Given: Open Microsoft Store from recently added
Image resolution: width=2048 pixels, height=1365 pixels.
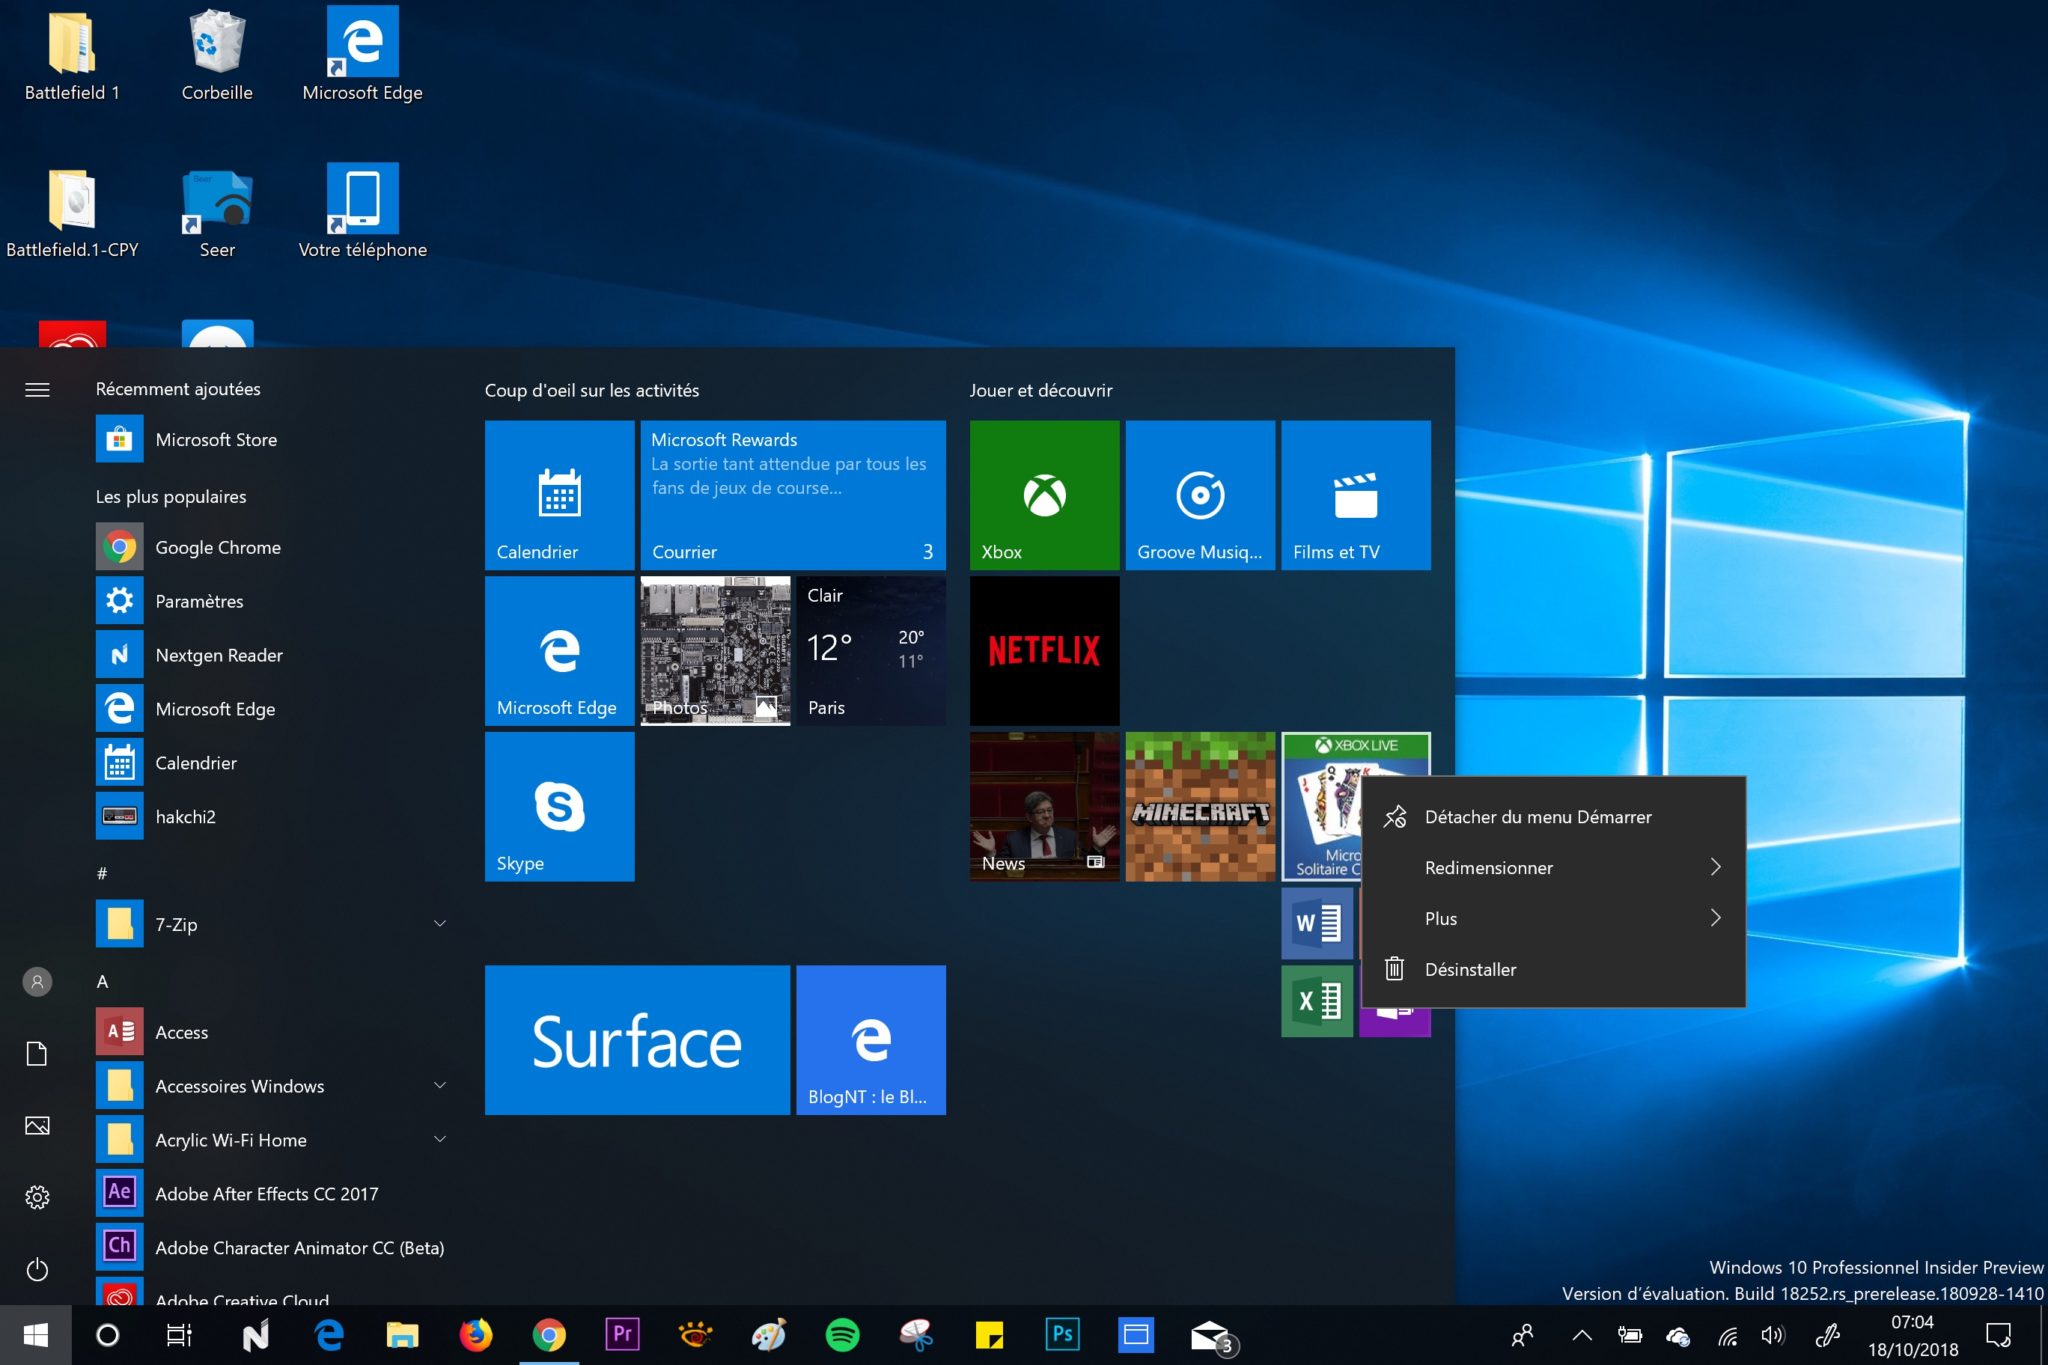Looking at the screenshot, I should (272, 439).
